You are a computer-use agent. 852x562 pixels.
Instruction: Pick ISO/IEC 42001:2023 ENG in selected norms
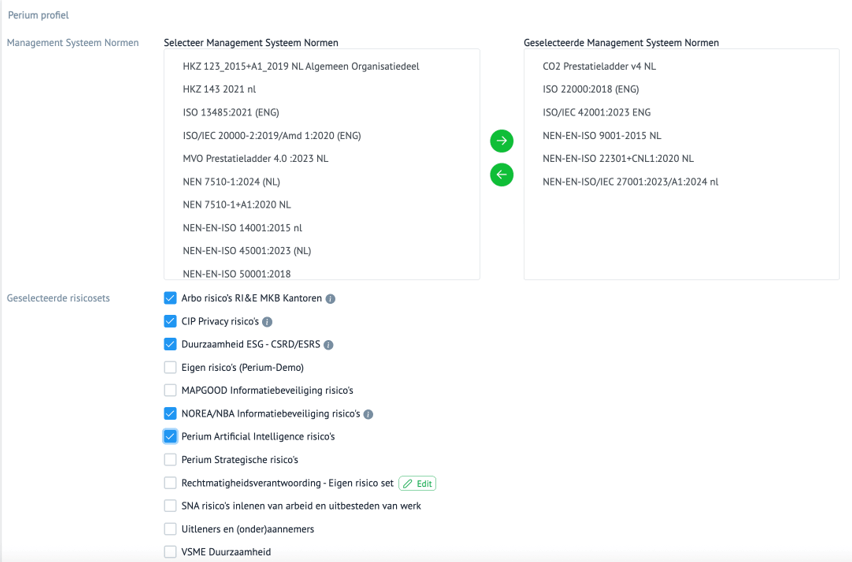point(596,112)
